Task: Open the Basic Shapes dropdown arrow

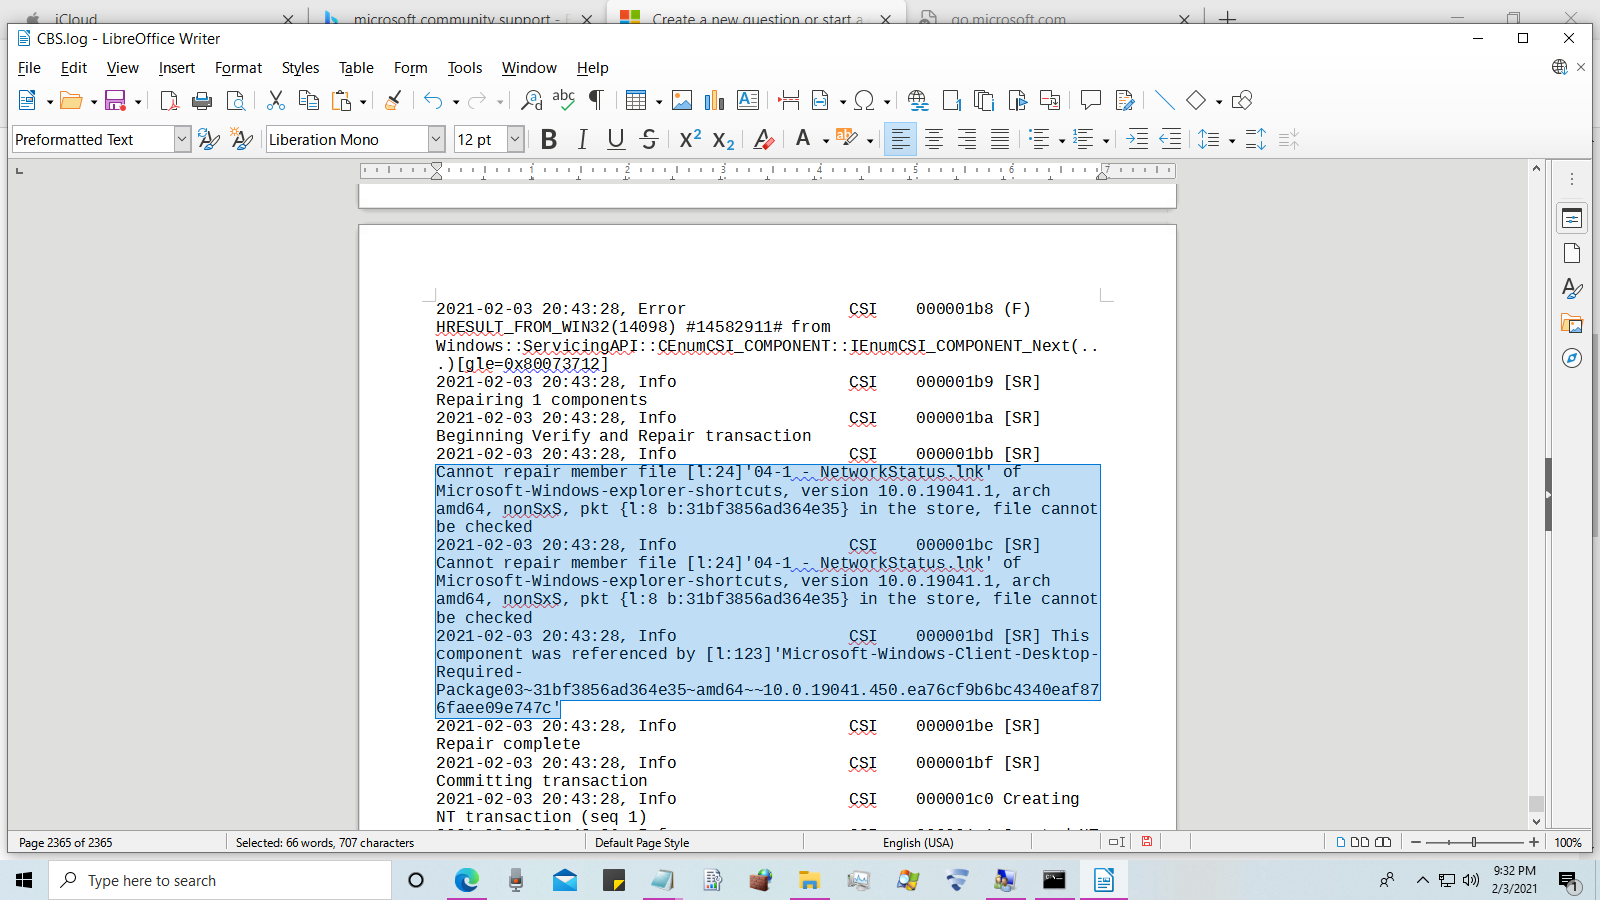Action: click(x=1219, y=101)
